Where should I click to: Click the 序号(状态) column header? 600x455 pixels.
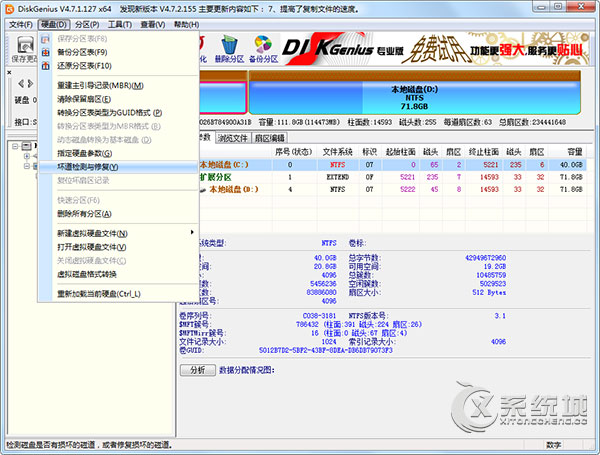point(293,152)
